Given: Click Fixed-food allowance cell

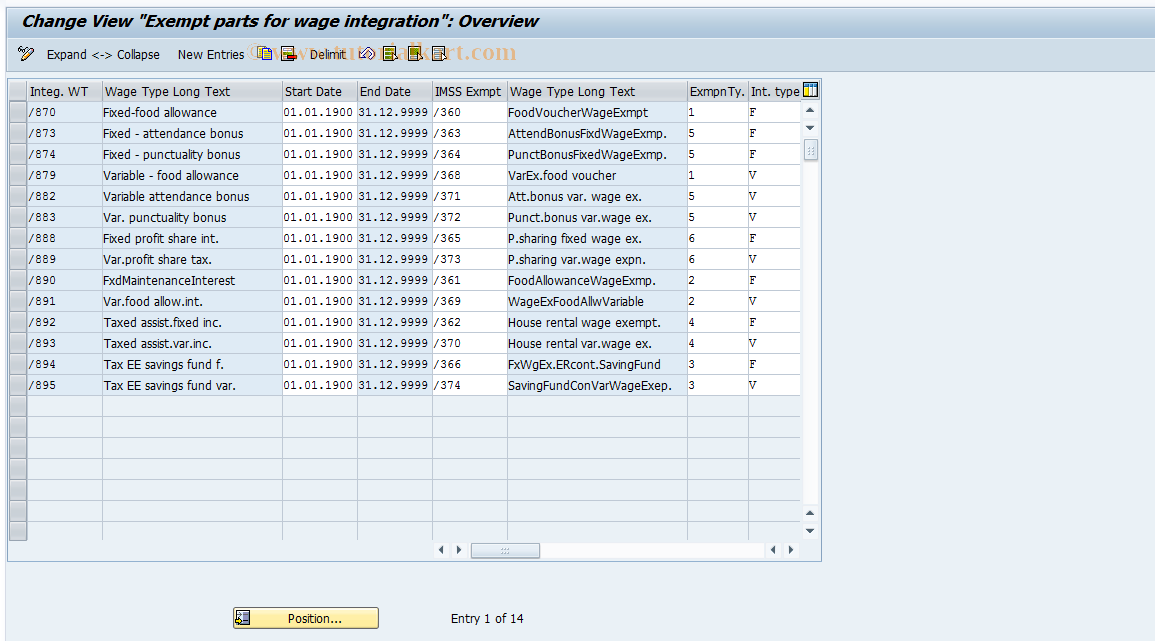Looking at the screenshot, I should (192, 112).
